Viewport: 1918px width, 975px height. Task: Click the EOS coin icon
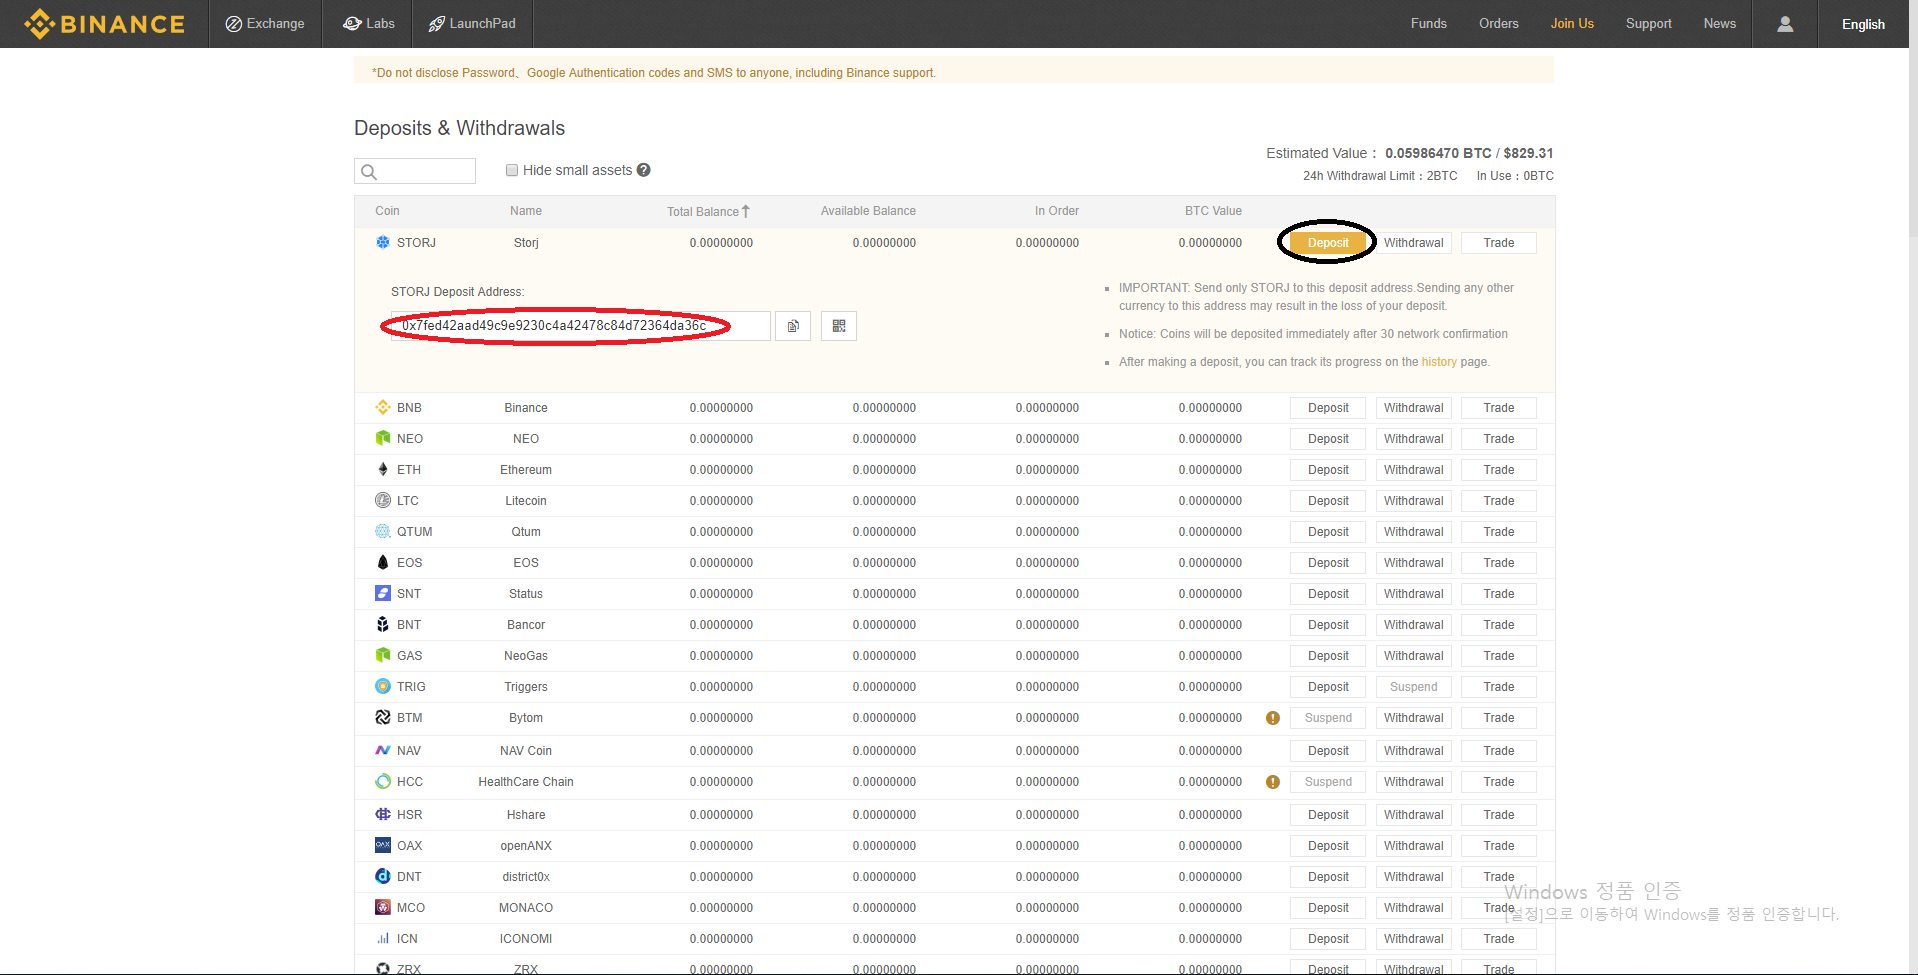click(383, 562)
